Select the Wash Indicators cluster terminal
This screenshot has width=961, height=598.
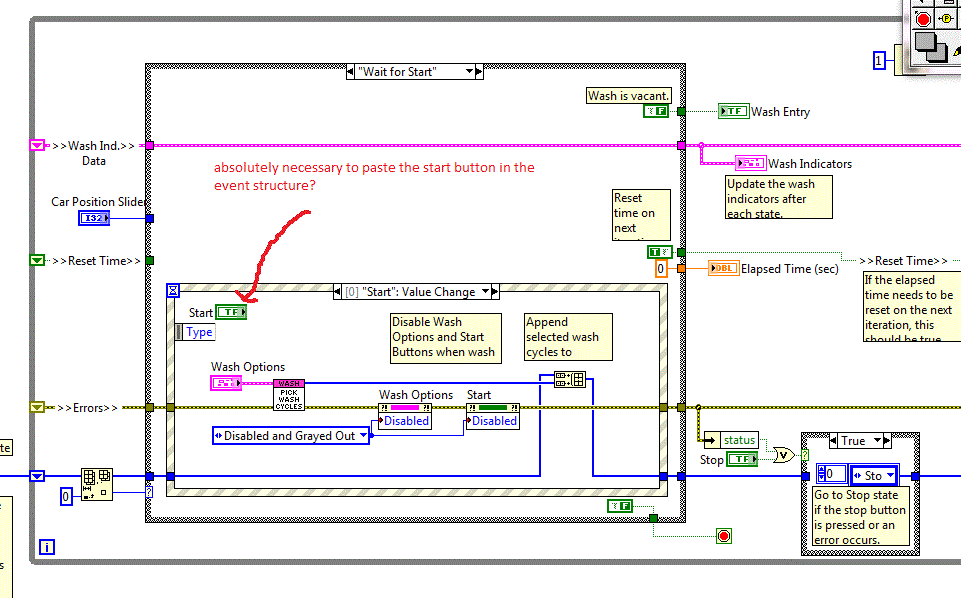pyautogui.click(x=751, y=163)
